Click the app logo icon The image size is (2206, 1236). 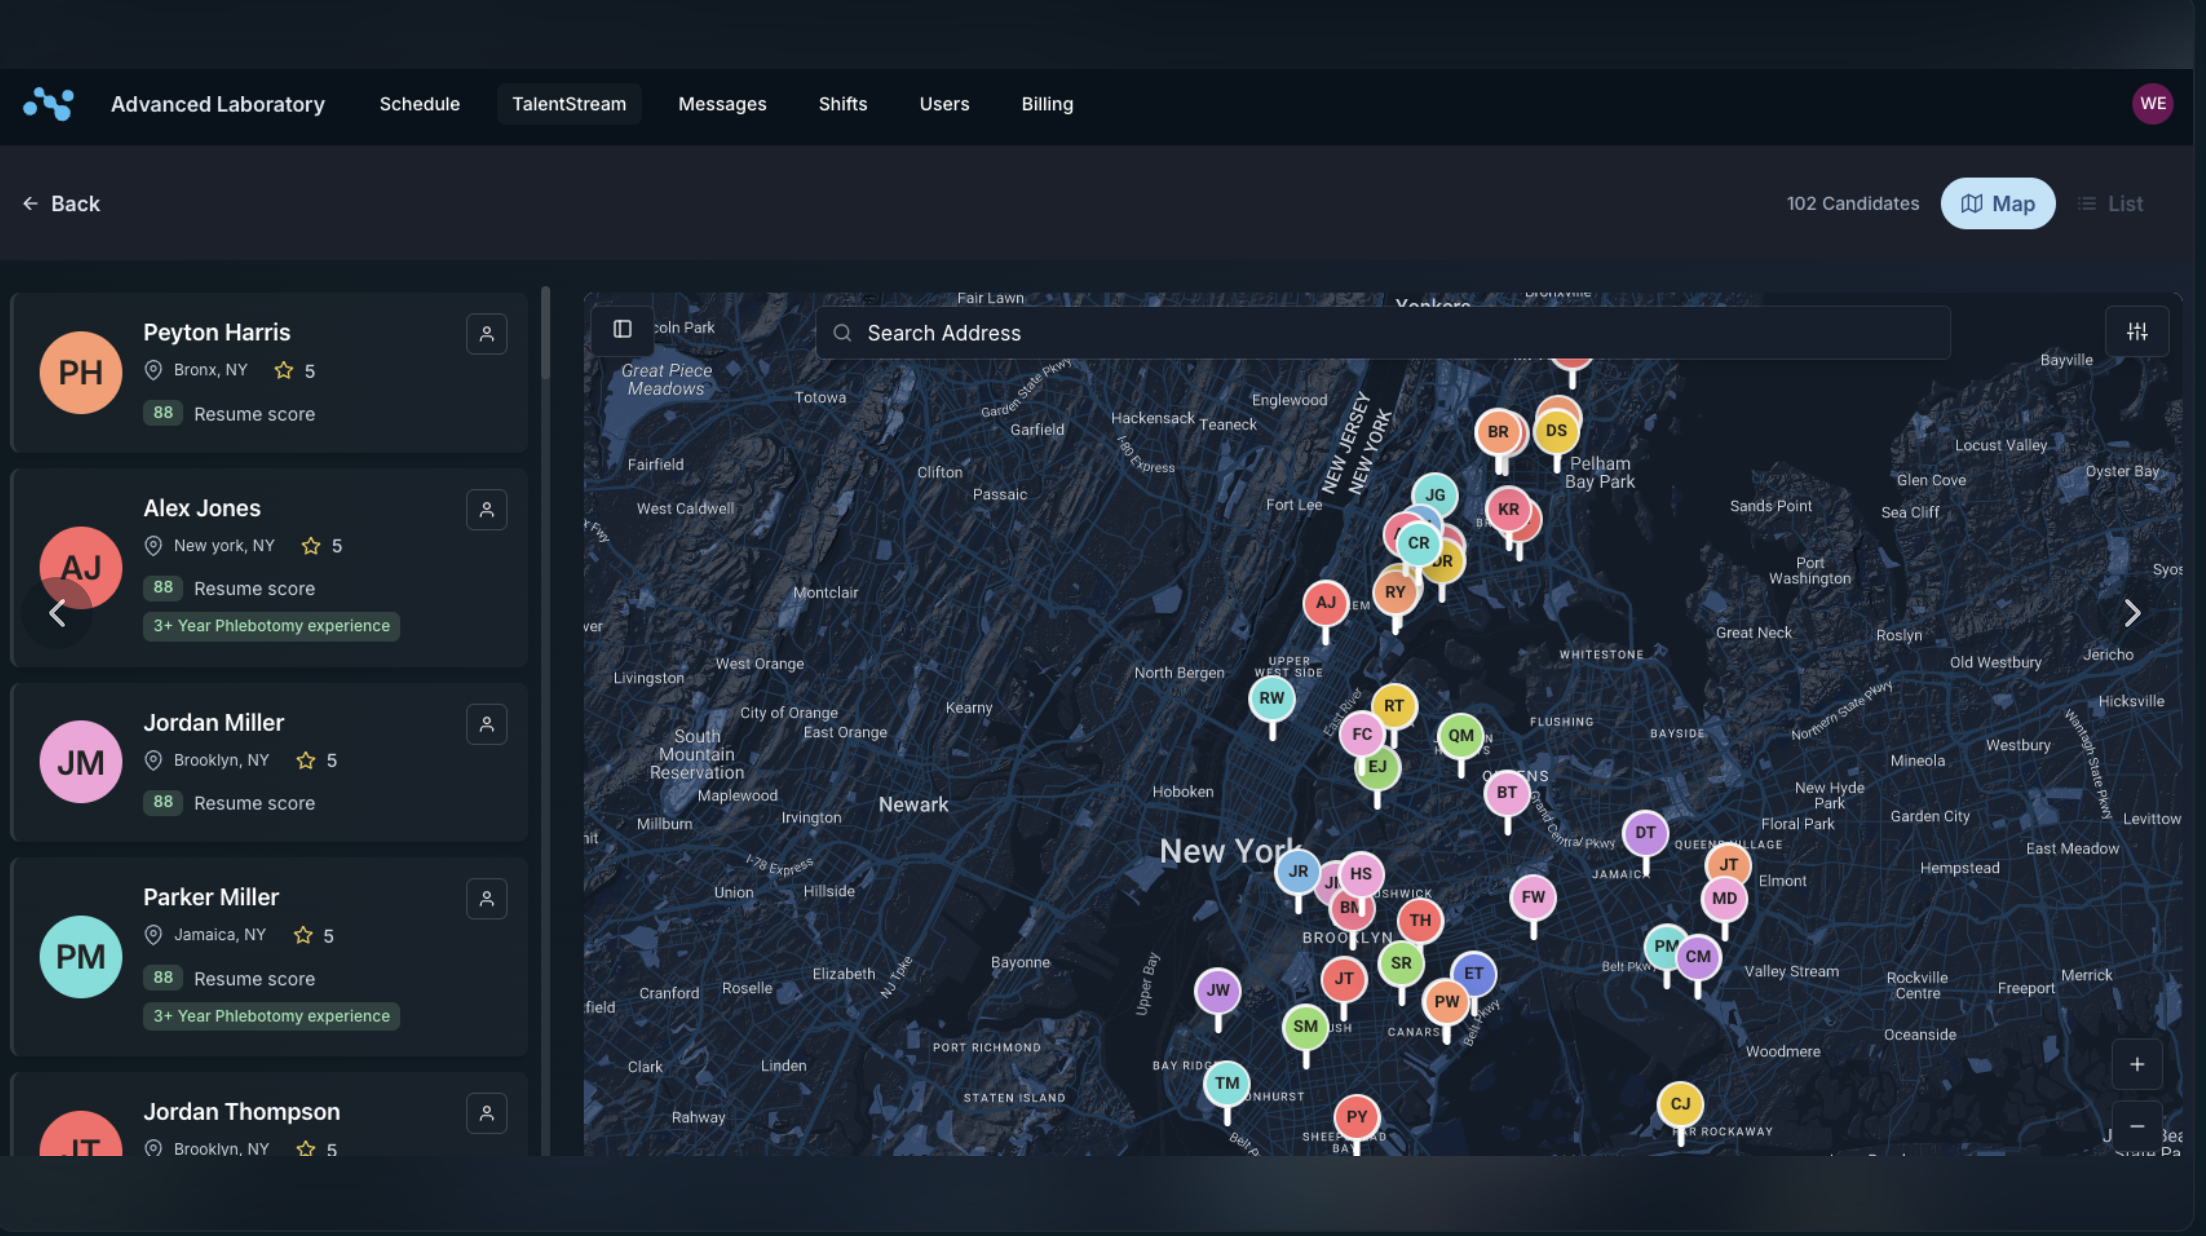(48, 104)
